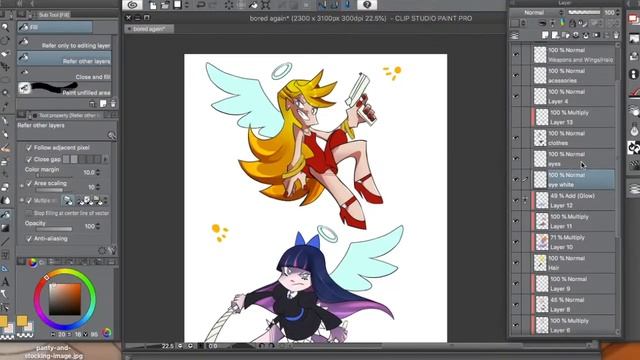This screenshot has width=640, height=360.
Task: Open the layer blending mode dropdown
Action: coord(536,13)
